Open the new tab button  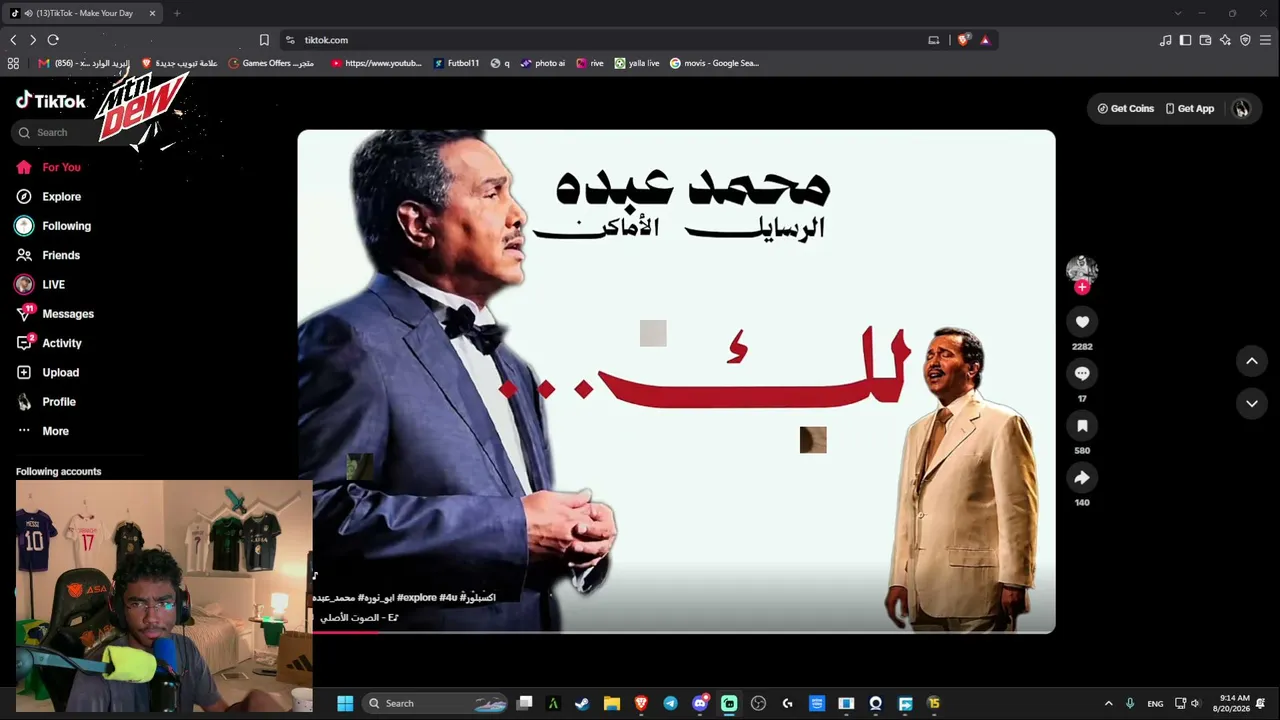click(177, 13)
